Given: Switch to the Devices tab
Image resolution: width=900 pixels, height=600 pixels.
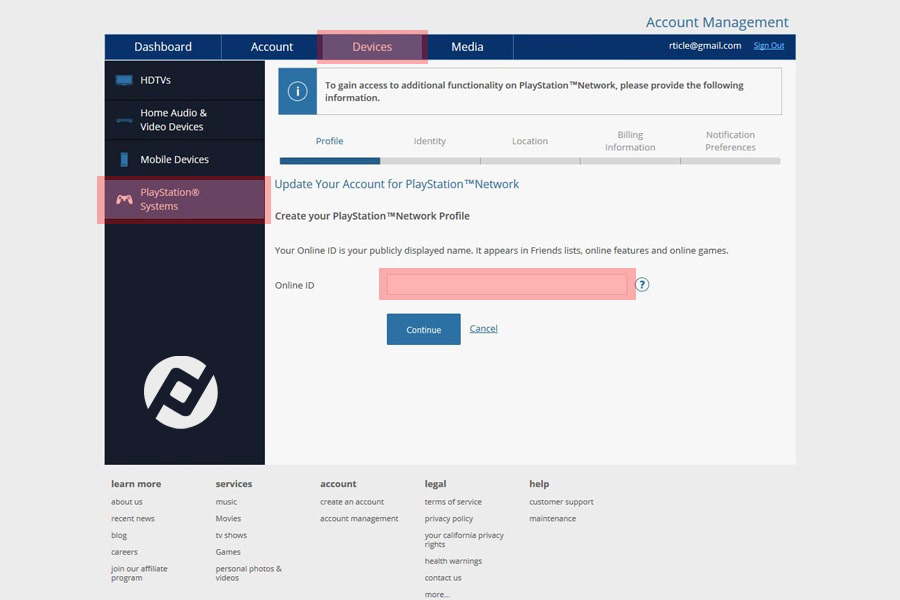Looking at the screenshot, I should 372,47.
